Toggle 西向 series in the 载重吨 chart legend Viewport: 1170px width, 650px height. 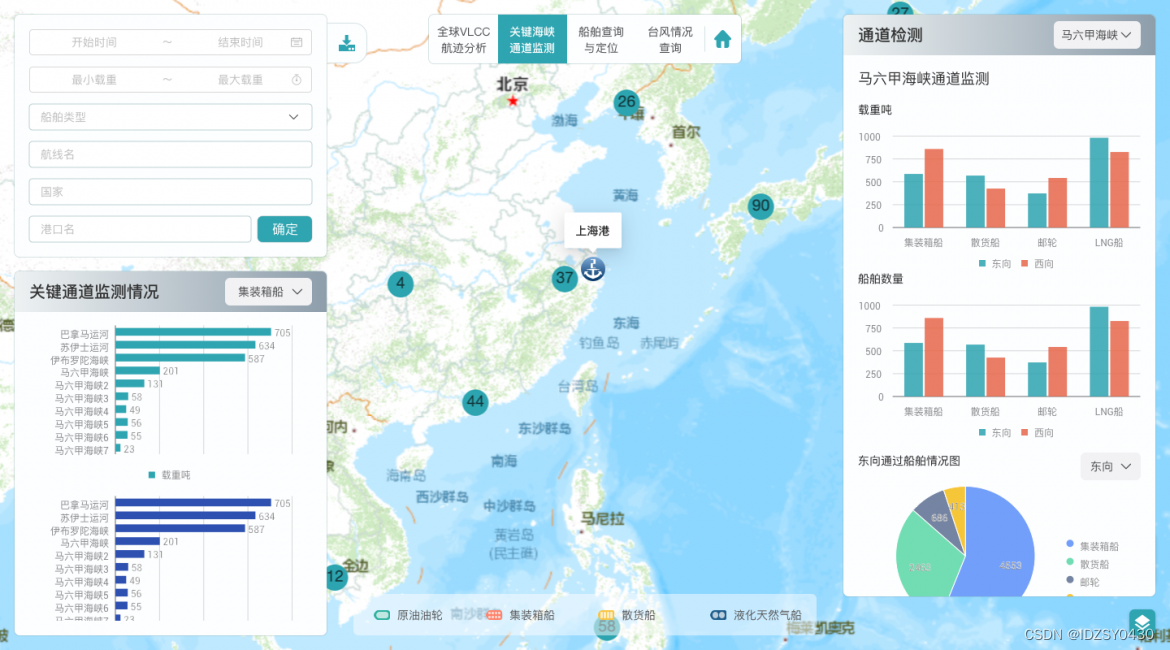click(1037, 263)
